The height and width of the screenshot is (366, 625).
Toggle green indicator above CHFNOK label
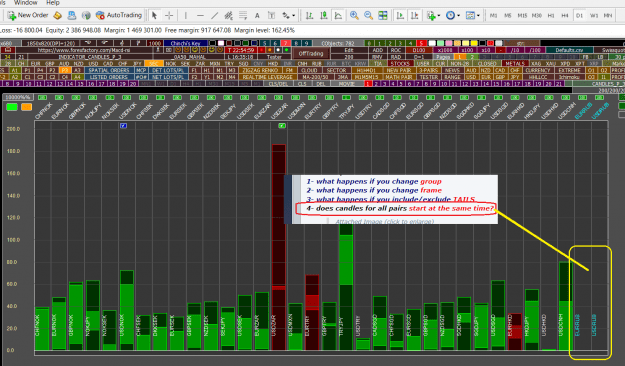42,98
